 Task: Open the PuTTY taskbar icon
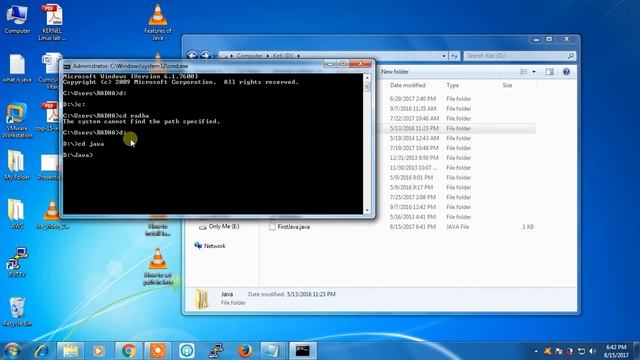(x=216, y=351)
